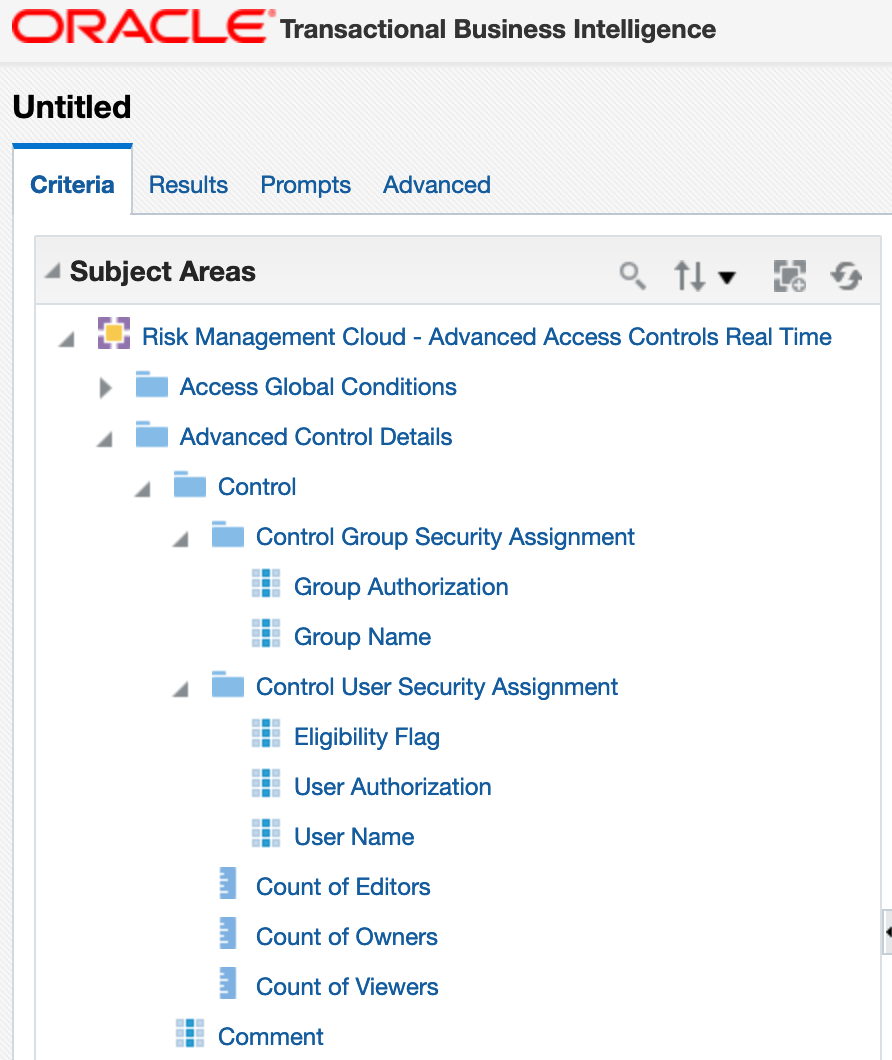Switch to the Criteria tab
Image resolution: width=892 pixels, height=1060 pixels.
[72, 185]
